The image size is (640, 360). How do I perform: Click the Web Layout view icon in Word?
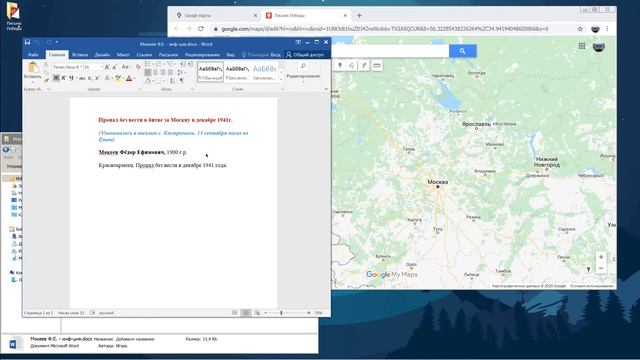click(257, 313)
